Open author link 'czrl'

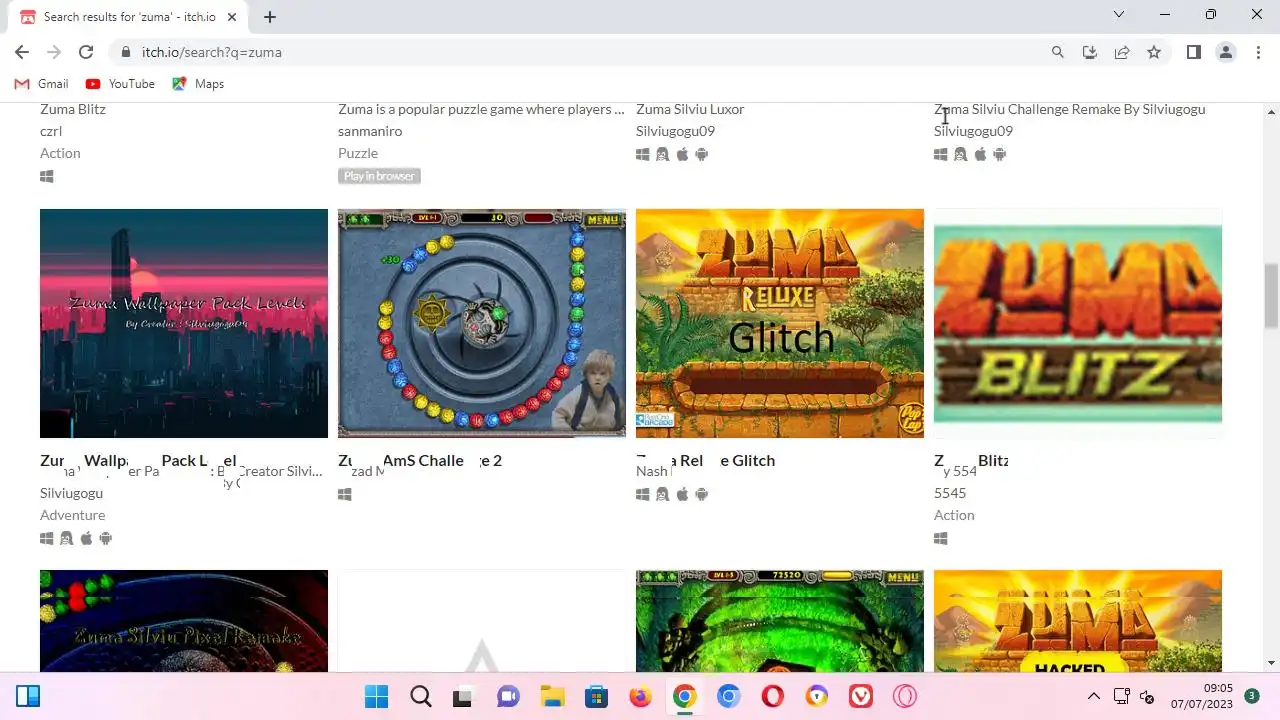click(51, 131)
